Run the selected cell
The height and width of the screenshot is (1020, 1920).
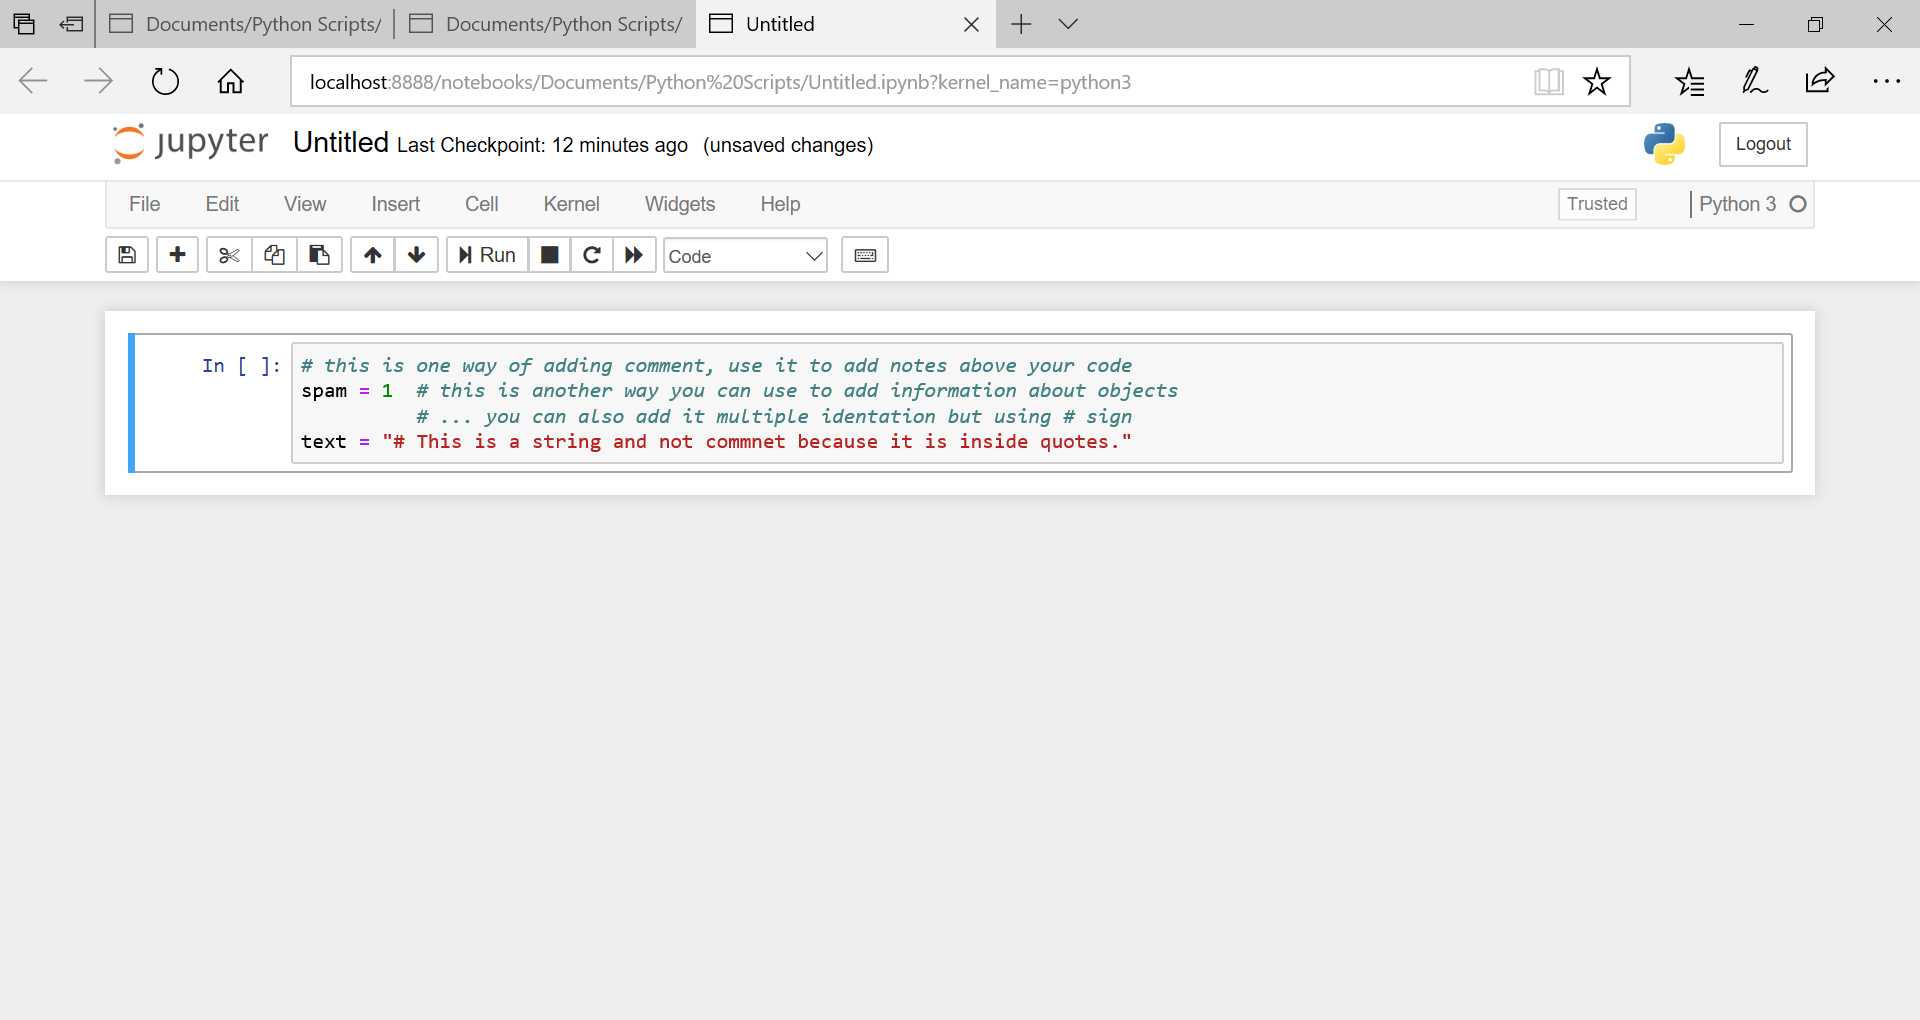pos(487,255)
